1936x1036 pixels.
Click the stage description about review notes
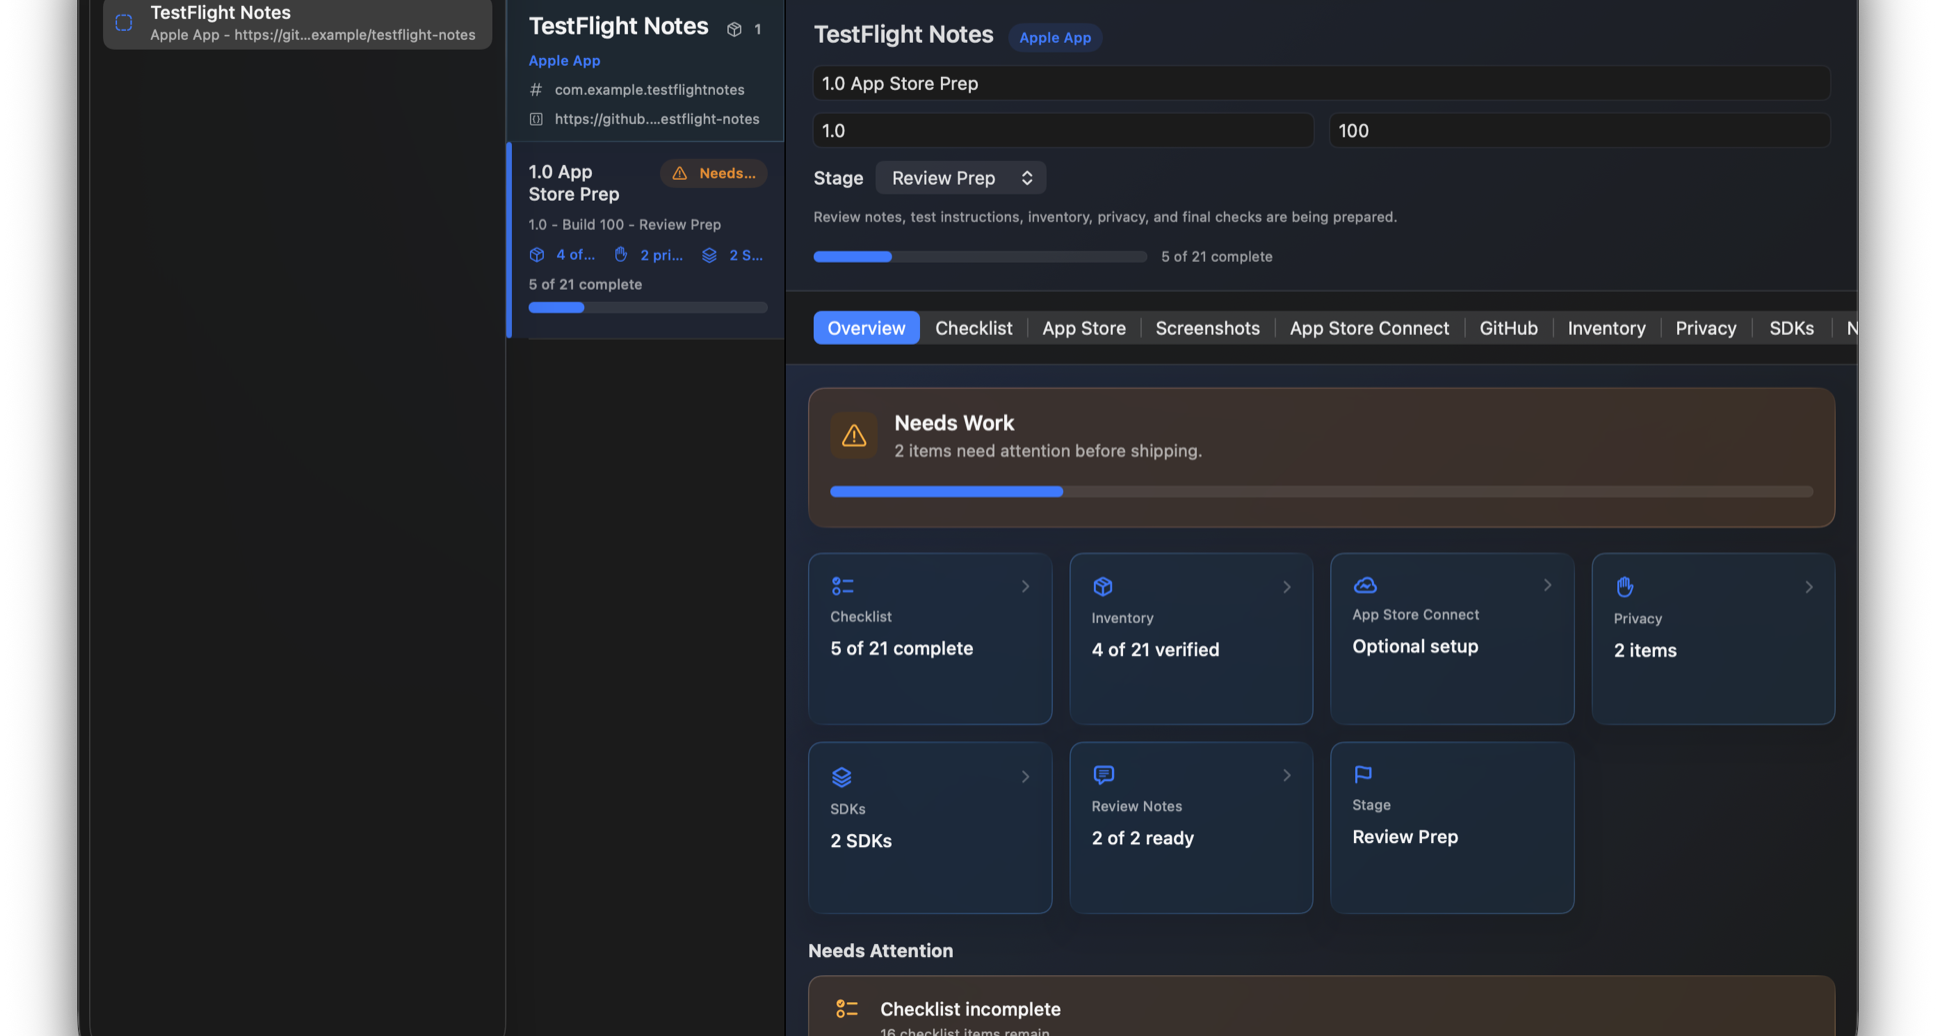1105,217
